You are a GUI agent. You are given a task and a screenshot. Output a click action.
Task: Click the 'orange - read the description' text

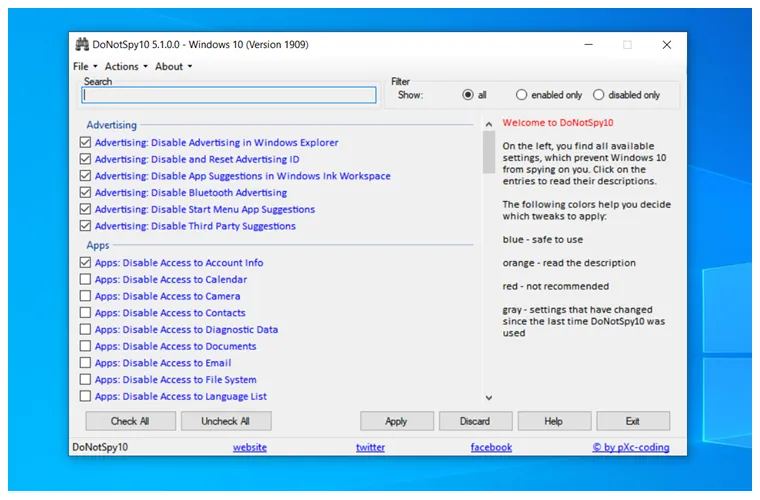coord(569,263)
